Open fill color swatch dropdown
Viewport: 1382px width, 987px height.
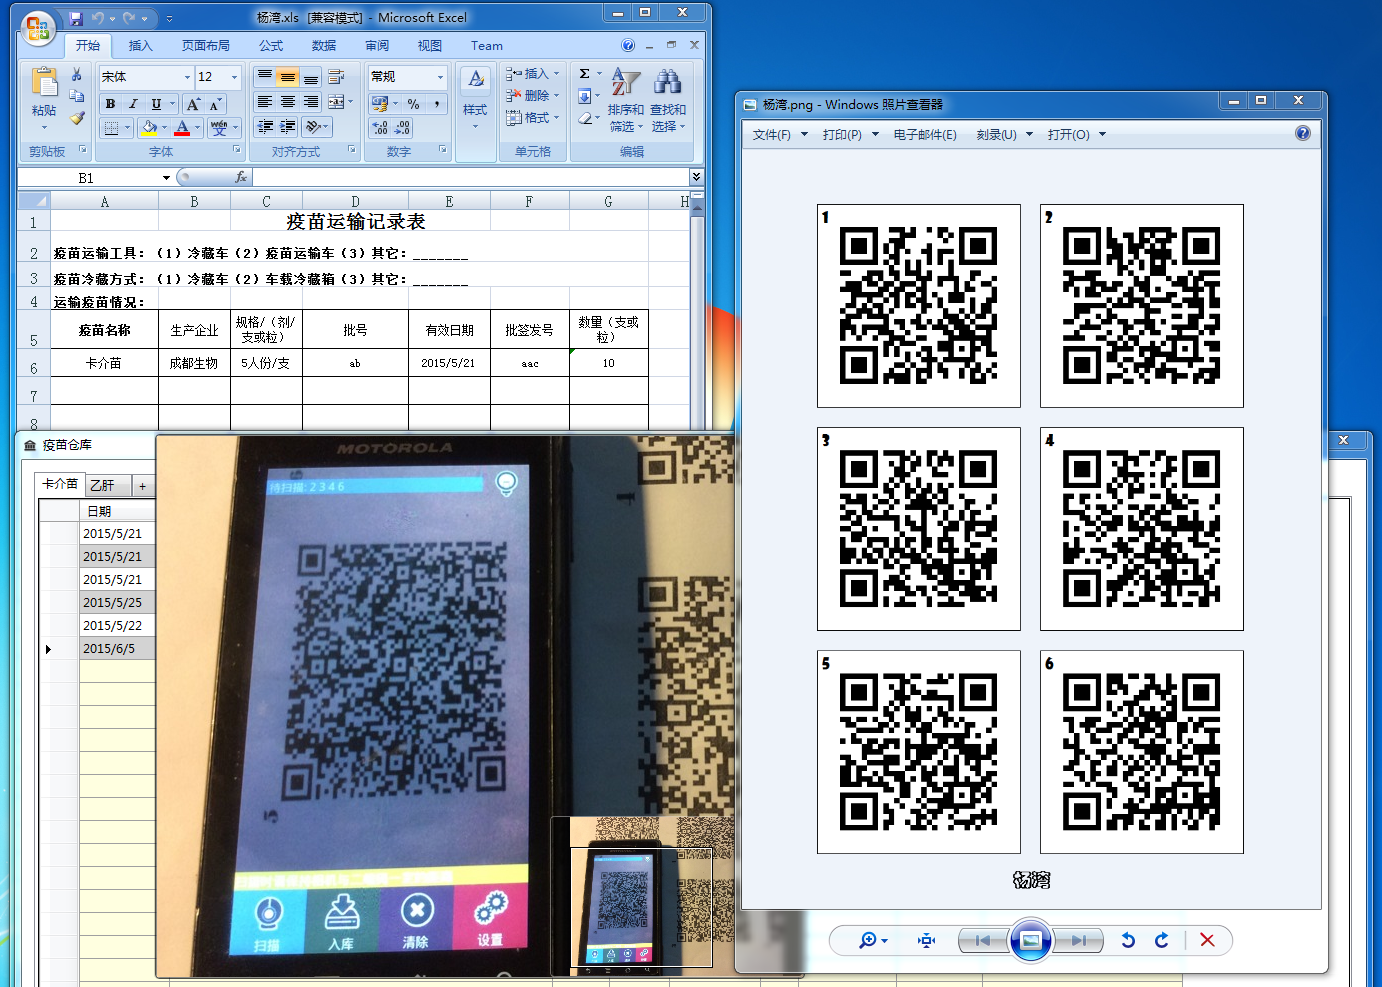164,128
